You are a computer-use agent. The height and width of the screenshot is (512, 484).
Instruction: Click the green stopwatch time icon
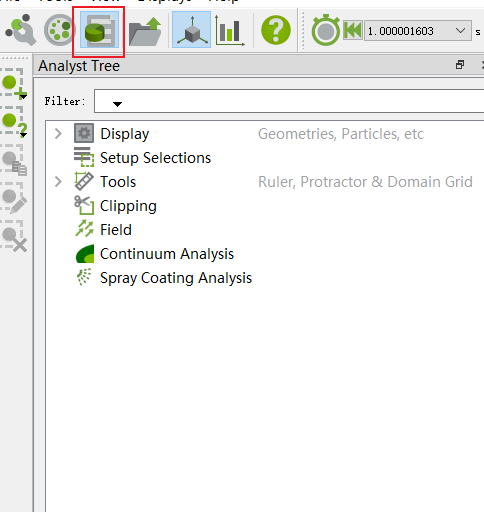(x=326, y=30)
